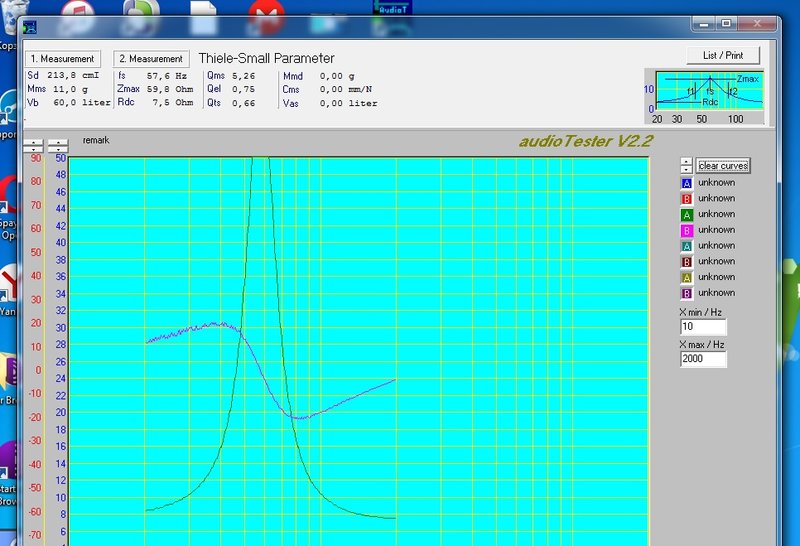Click the blue right axis scale stepper
800x546 pixels.
click(58, 146)
